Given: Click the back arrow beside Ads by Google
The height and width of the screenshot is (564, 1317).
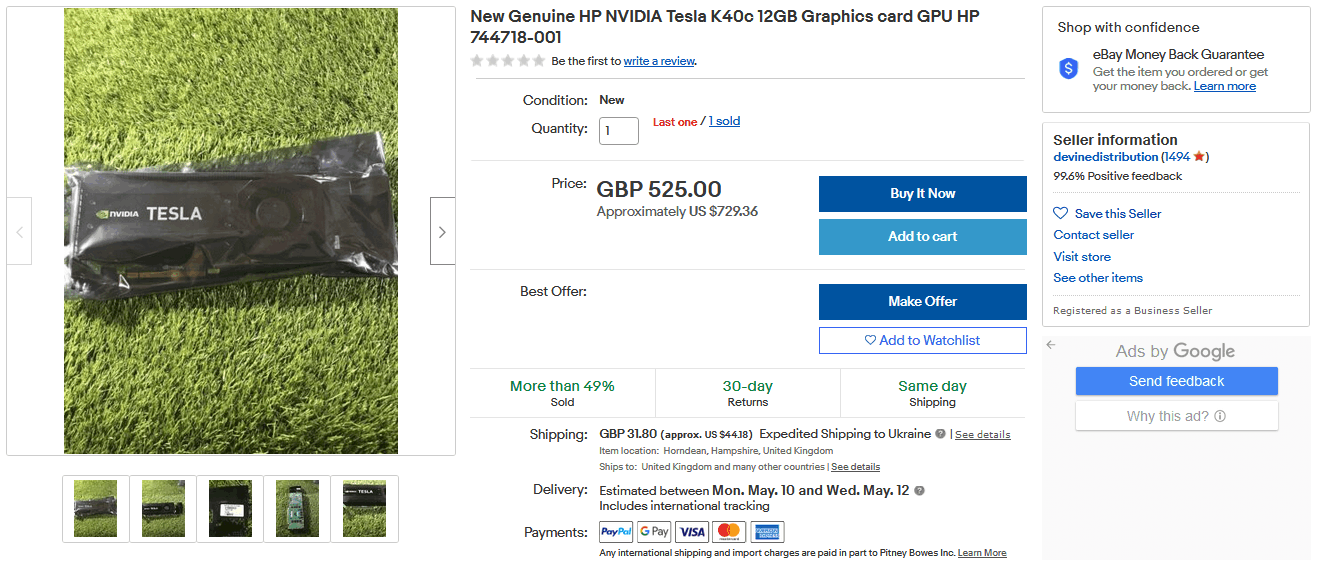Looking at the screenshot, I should (x=1051, y=345).
